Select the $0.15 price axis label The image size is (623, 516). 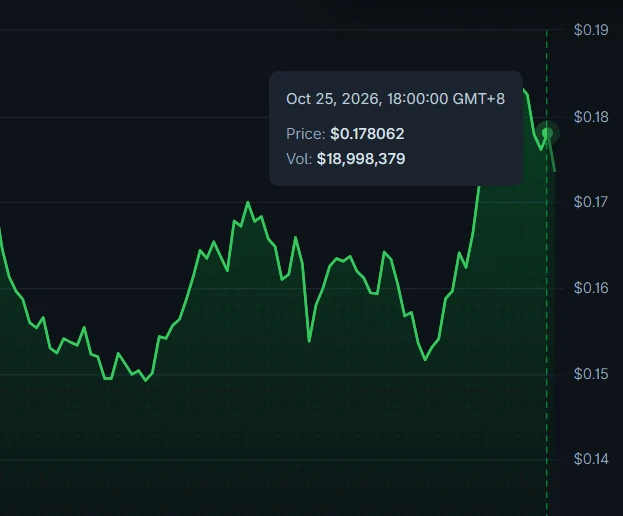(x=591, y=374)
